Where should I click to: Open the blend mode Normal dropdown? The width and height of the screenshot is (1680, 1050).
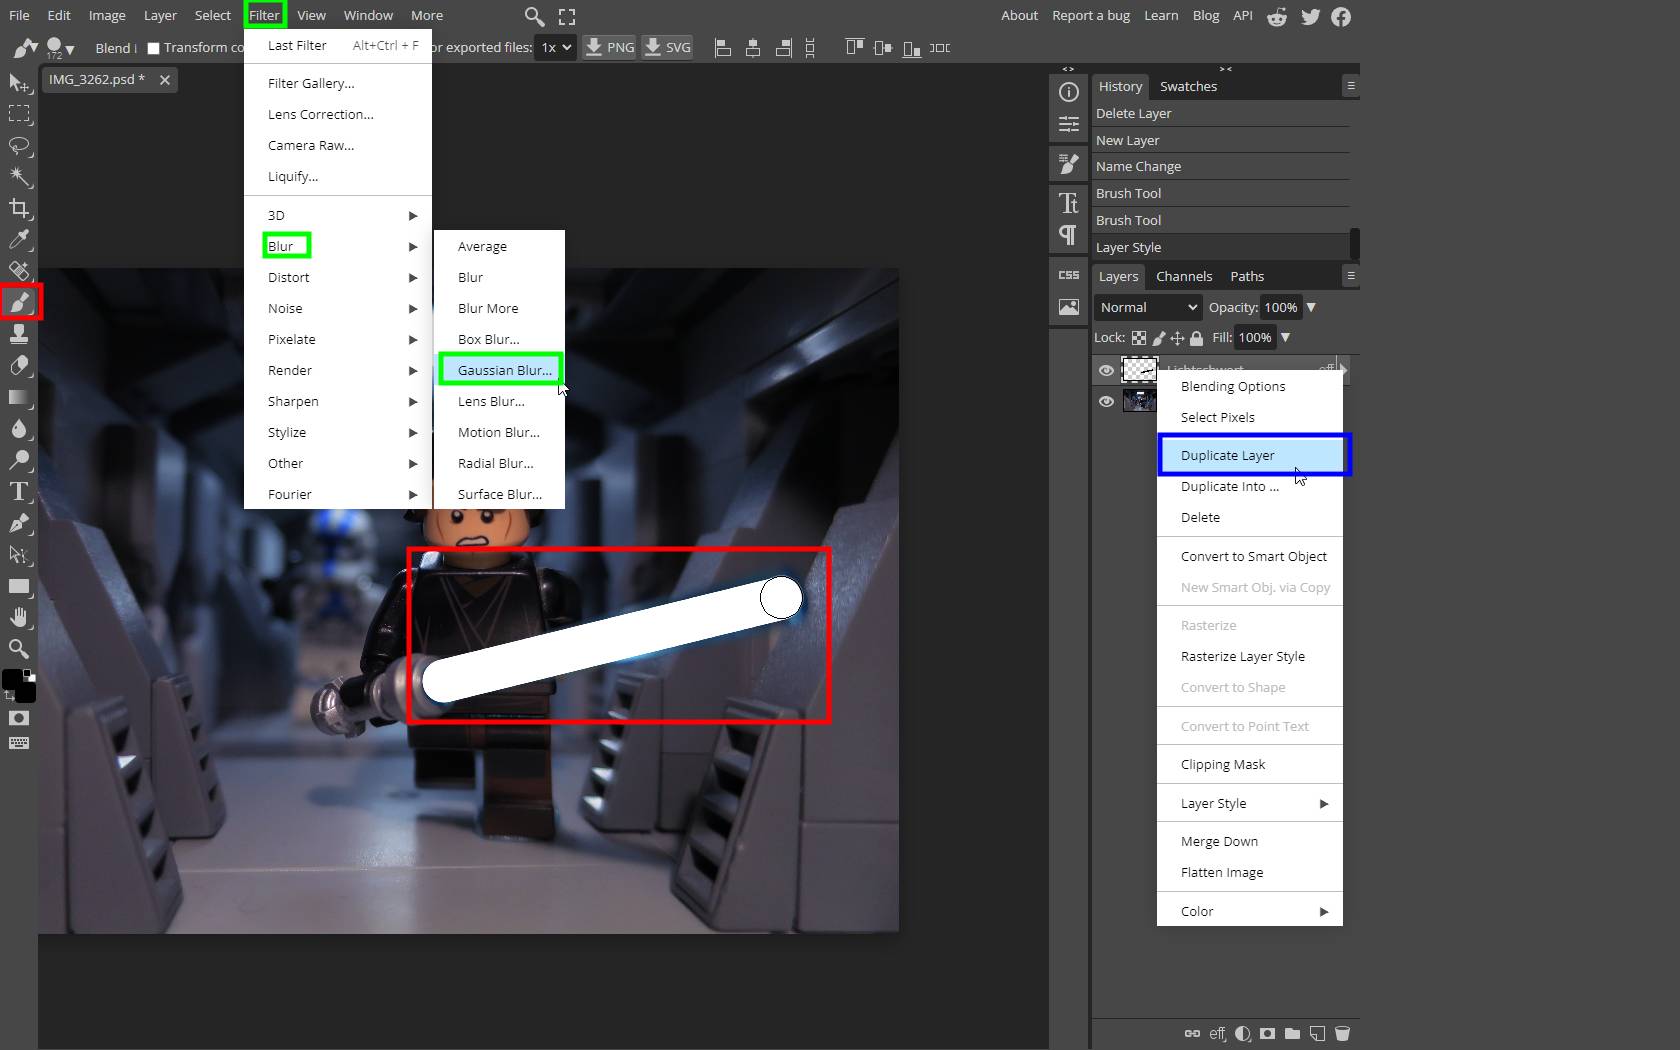click(x=1147, y=307)
